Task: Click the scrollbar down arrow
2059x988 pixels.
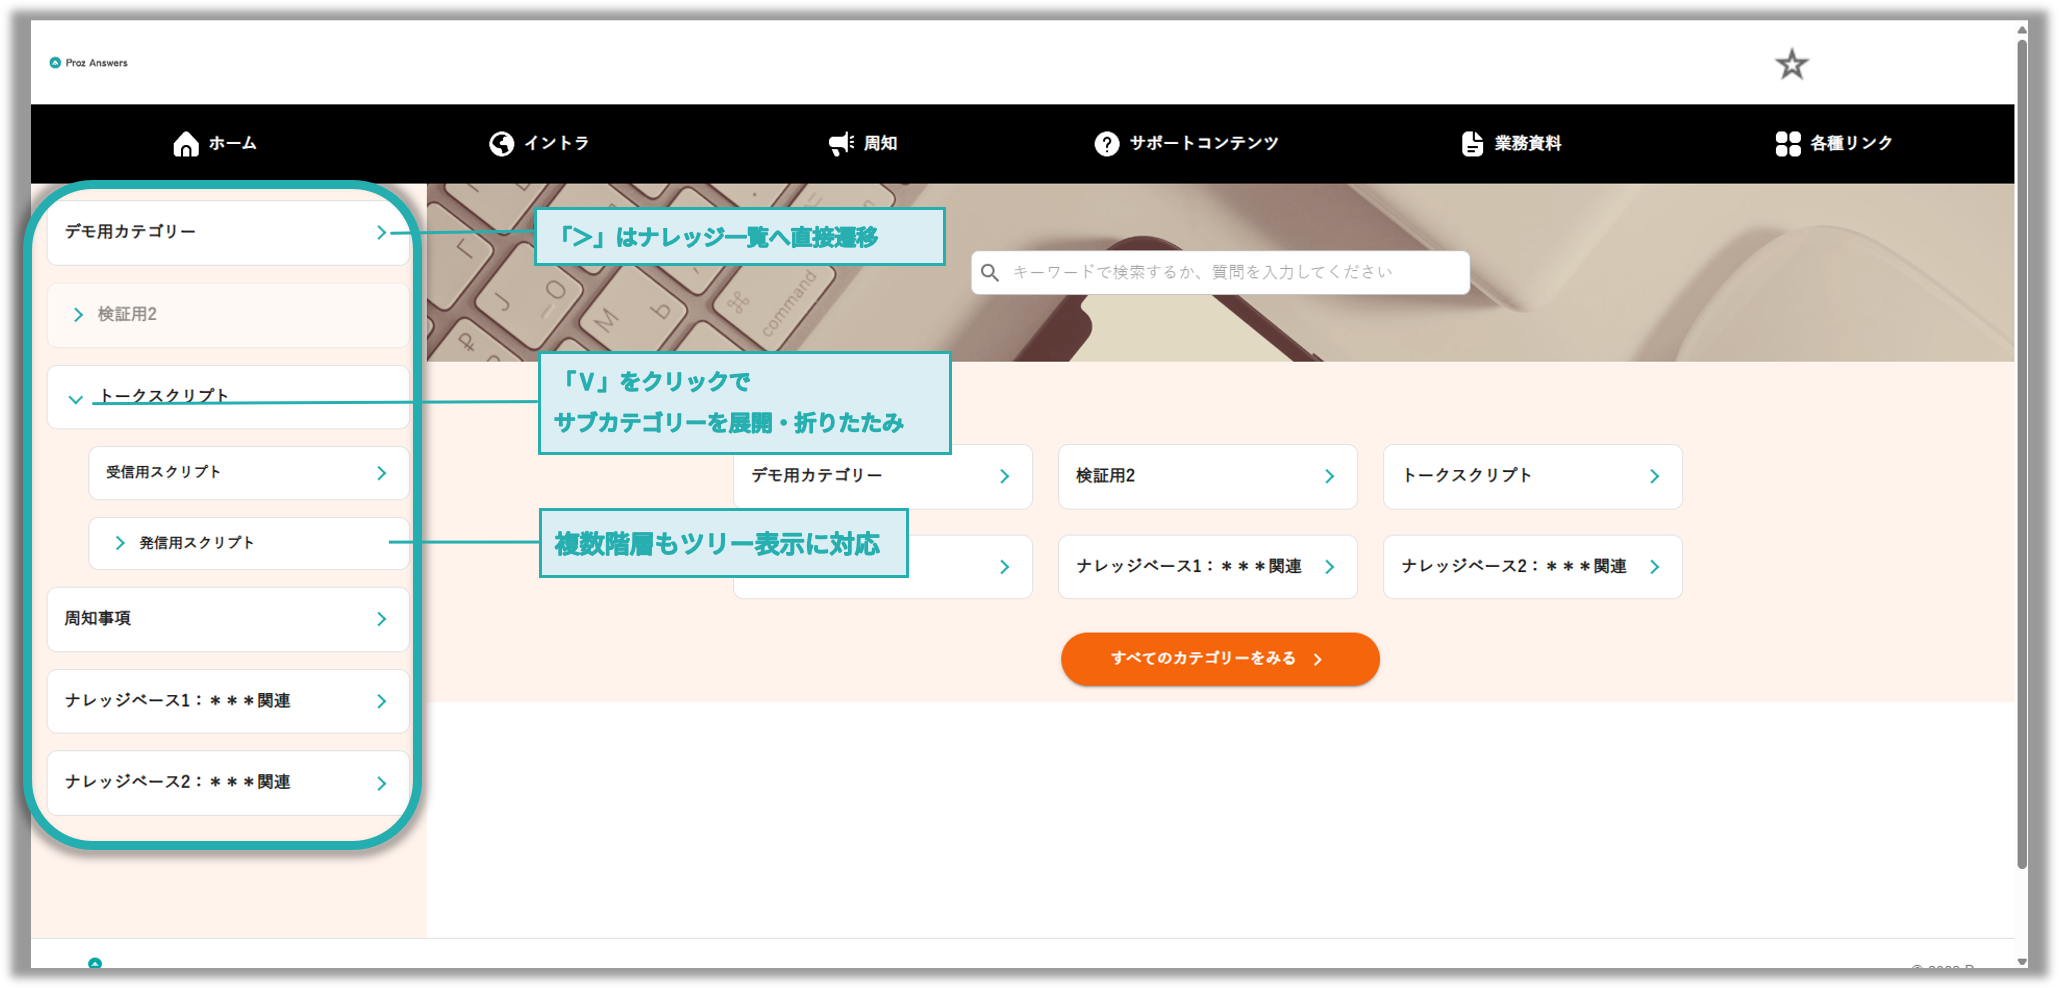Action: 2022,961
